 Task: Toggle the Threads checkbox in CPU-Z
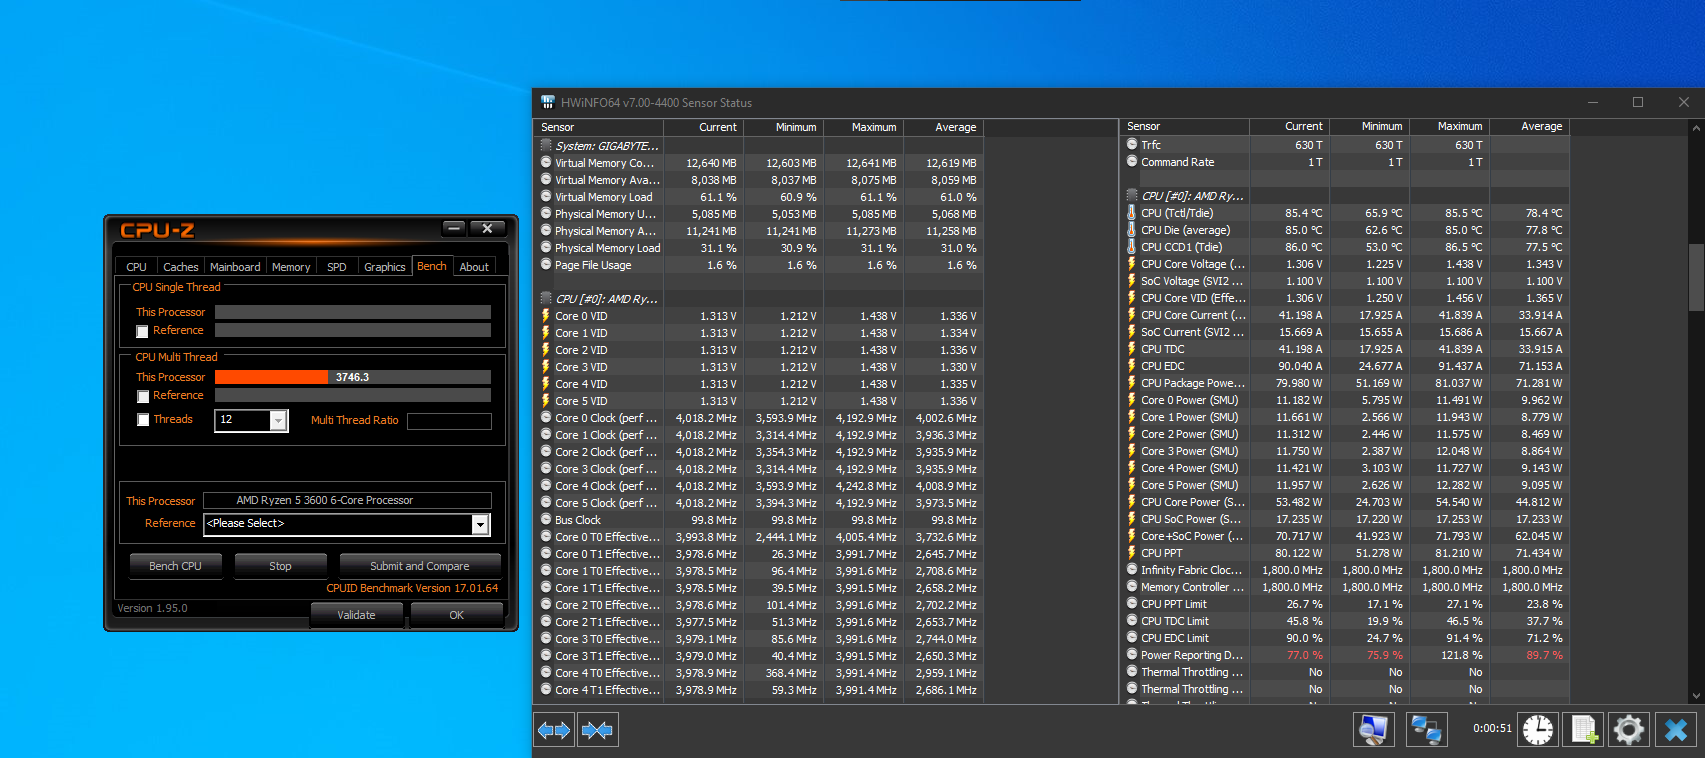[142, 420]
